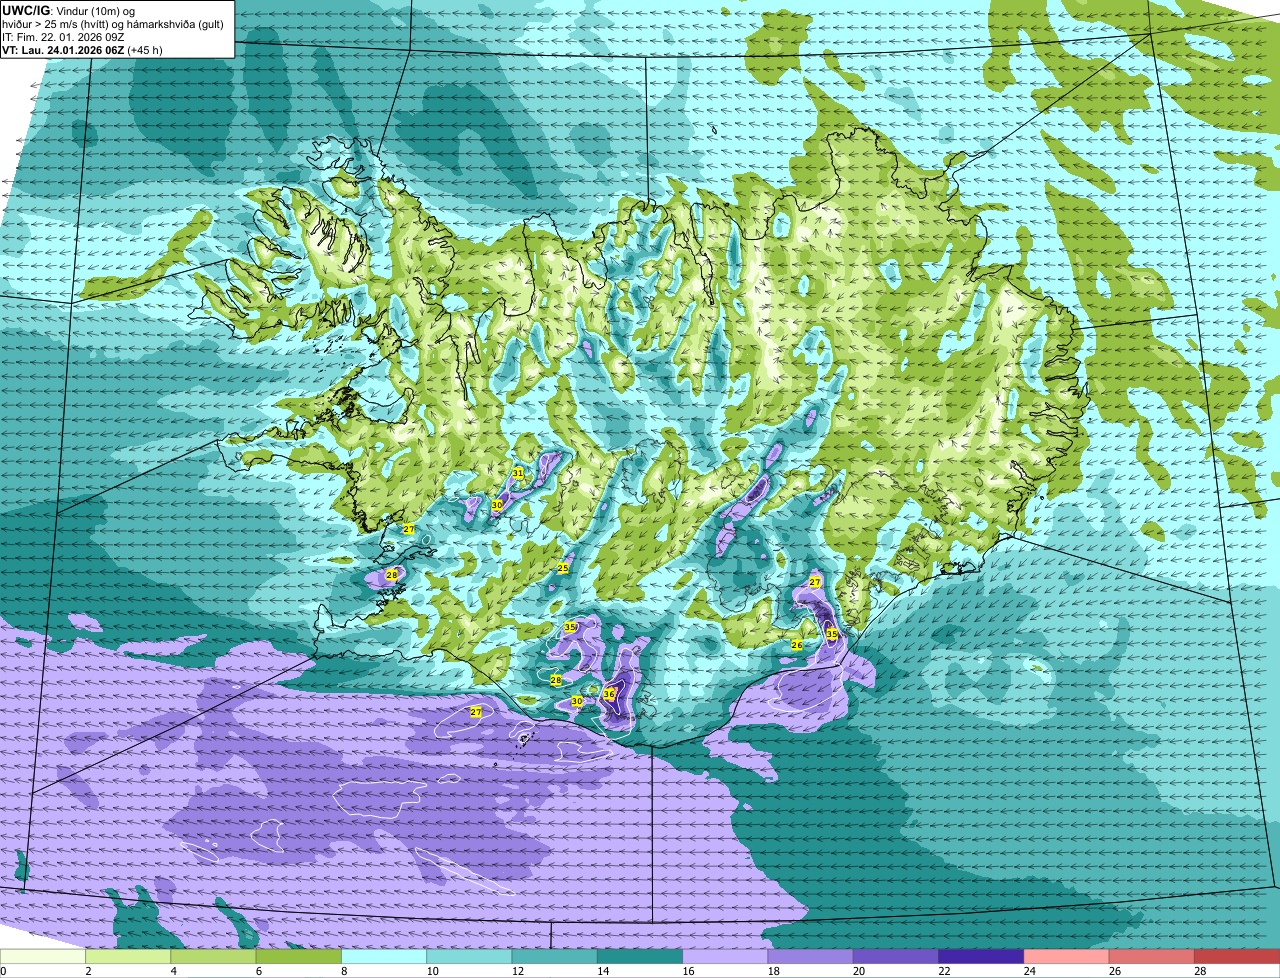The width and height of the screenshot is (1280, 978).
Task: Click the 22–24 m/s dark indigo swatch
Action: tap(981, 956)
